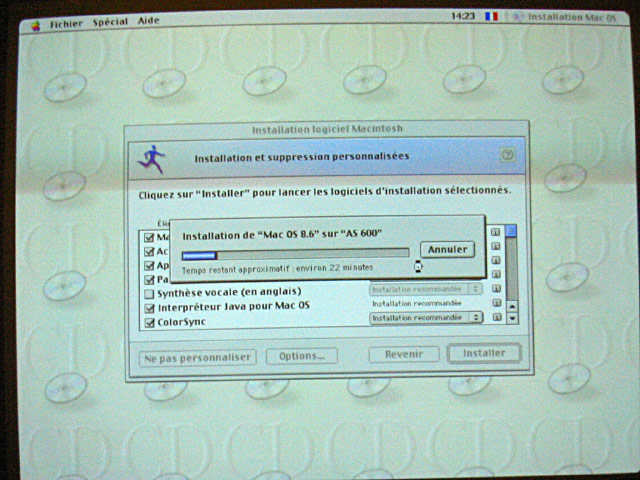Go back with the Revenir button

(x=404, y=354)
